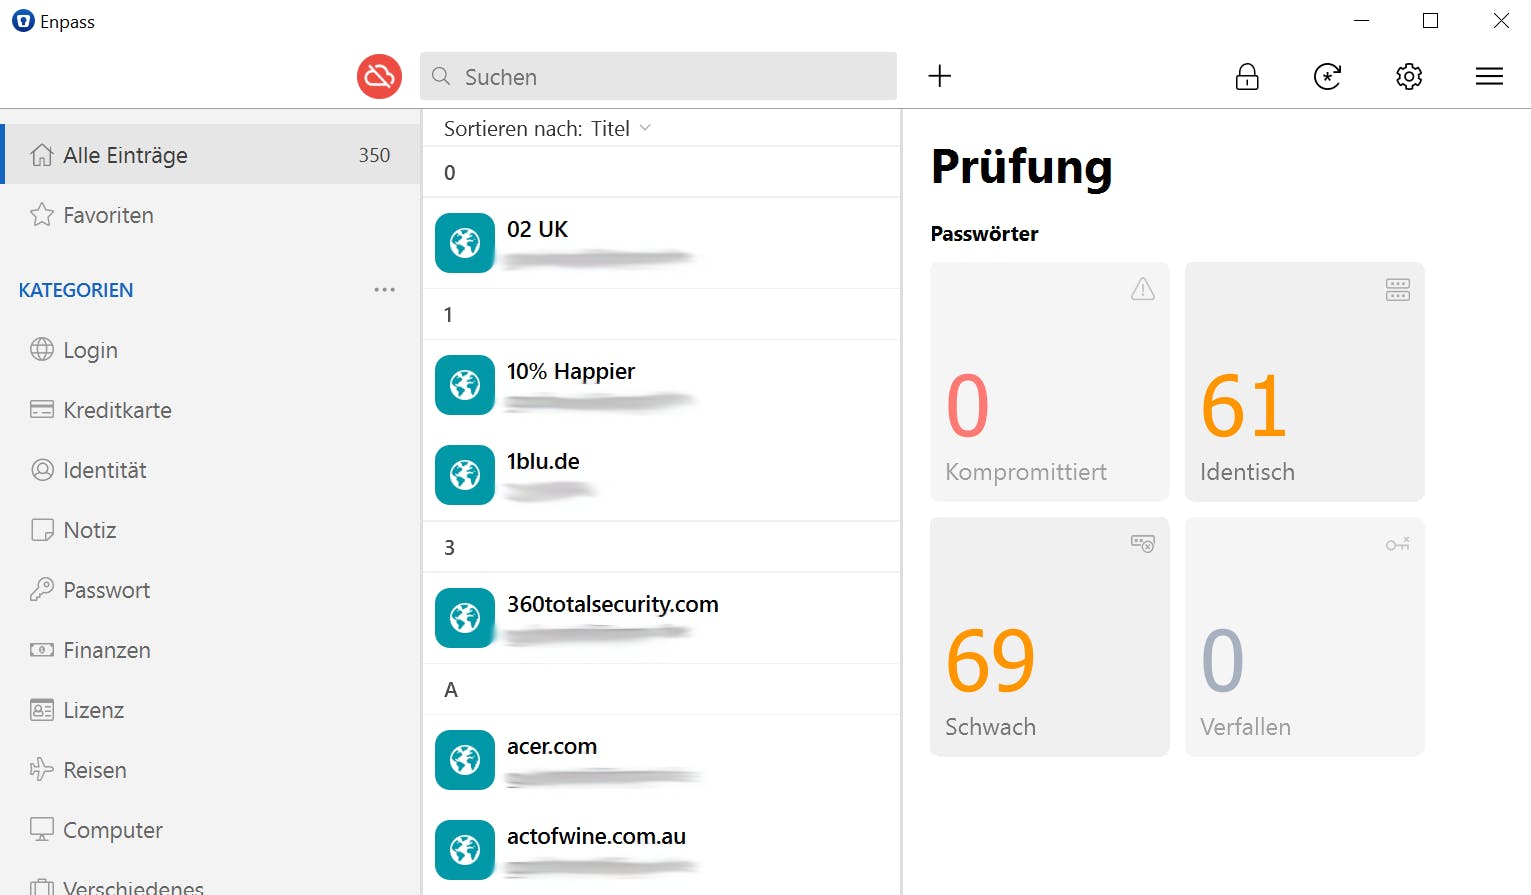Select the Lizenz category
Screen dimensions: 1531x895
point(210,710)
